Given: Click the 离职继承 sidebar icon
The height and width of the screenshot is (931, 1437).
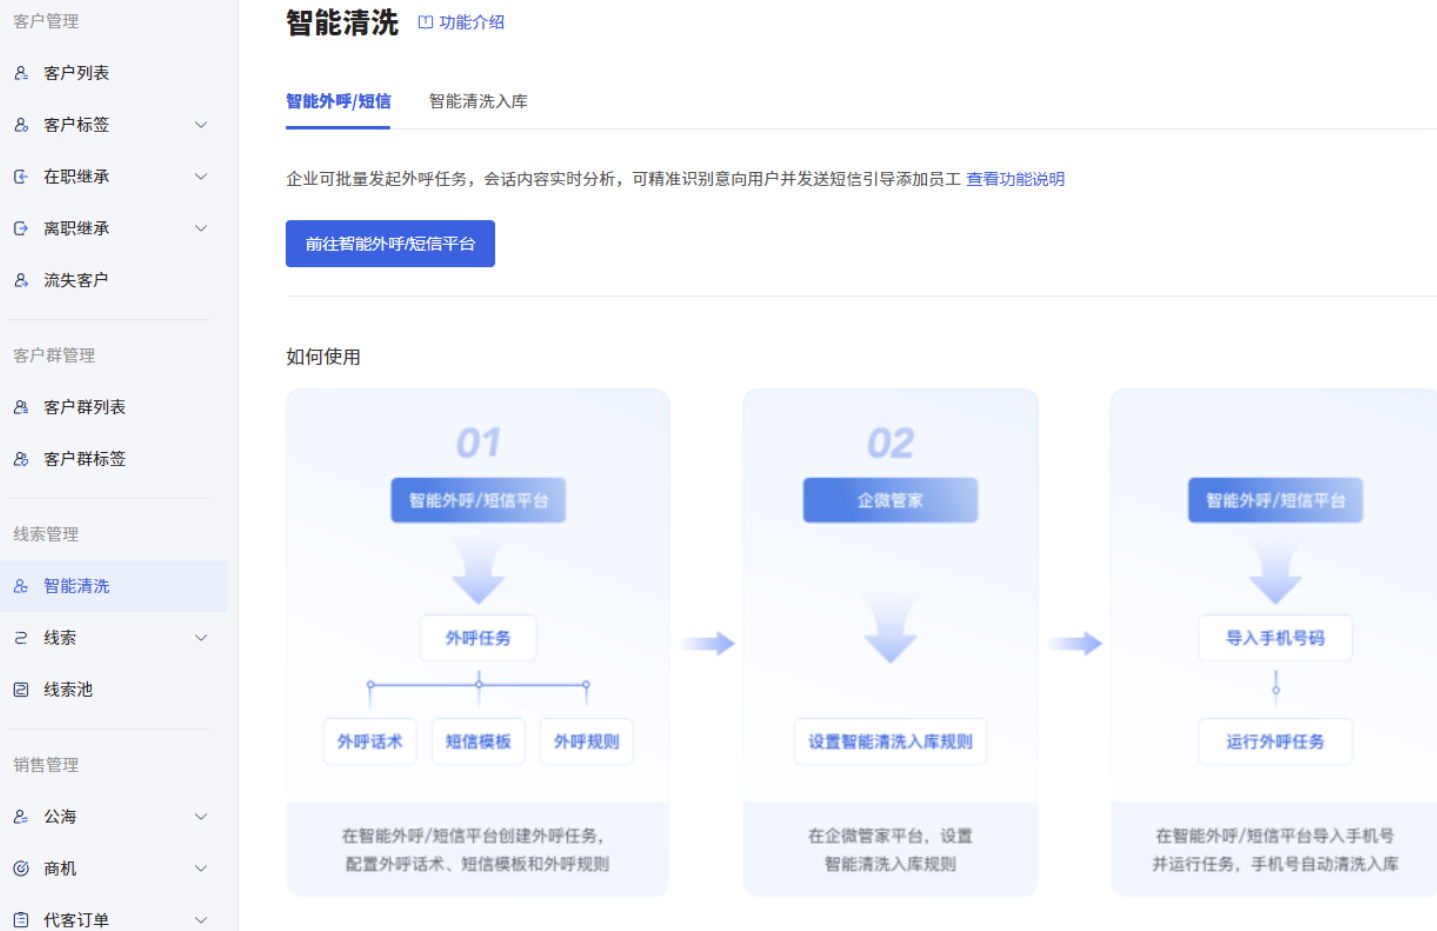Looking at the screenshot, I should click(x=21, y=229).
